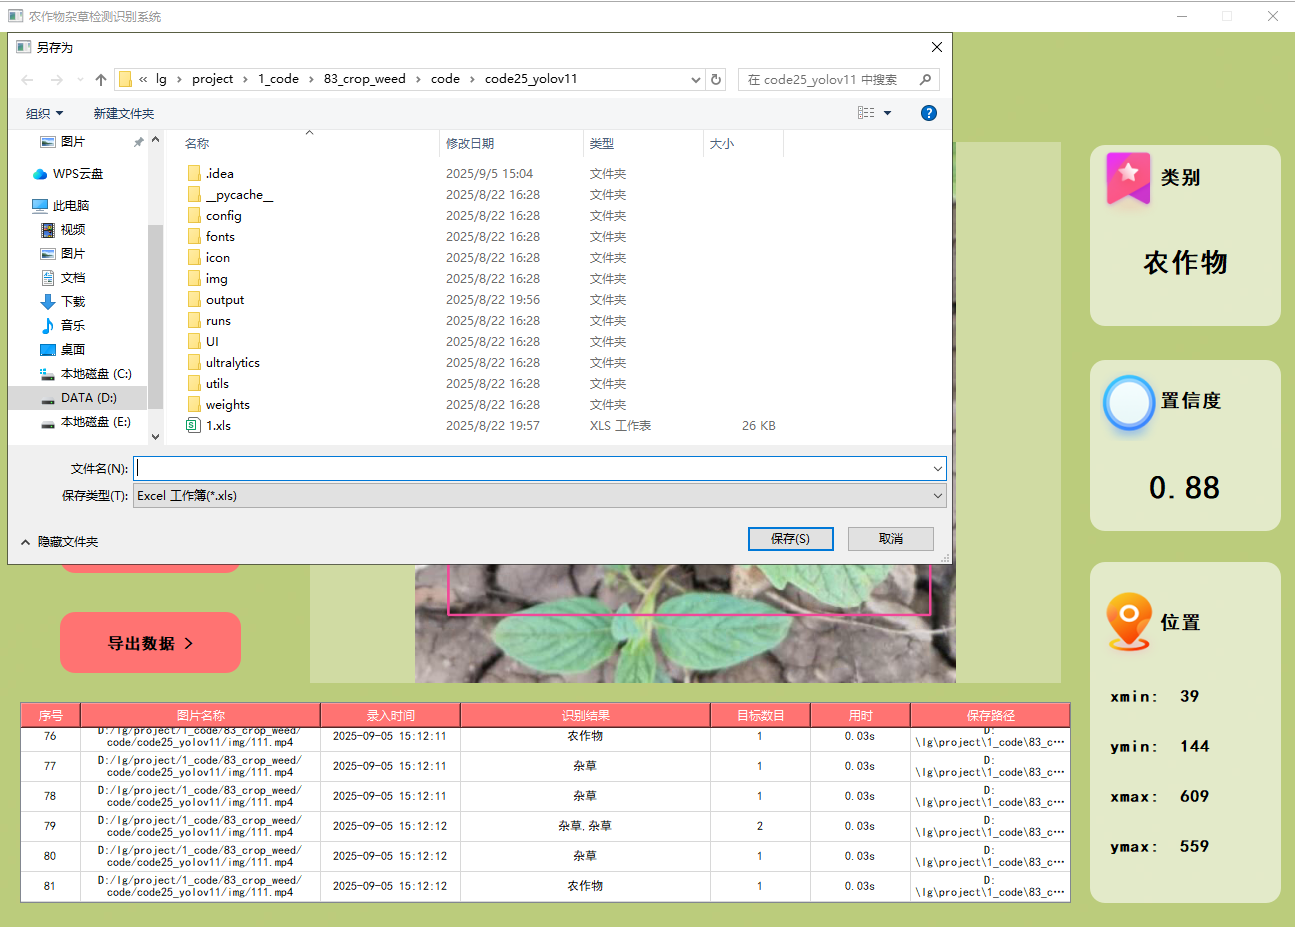Expand the address bar path dropdown
Viewport: 1295px width, 927px height.
click(696, 80)
